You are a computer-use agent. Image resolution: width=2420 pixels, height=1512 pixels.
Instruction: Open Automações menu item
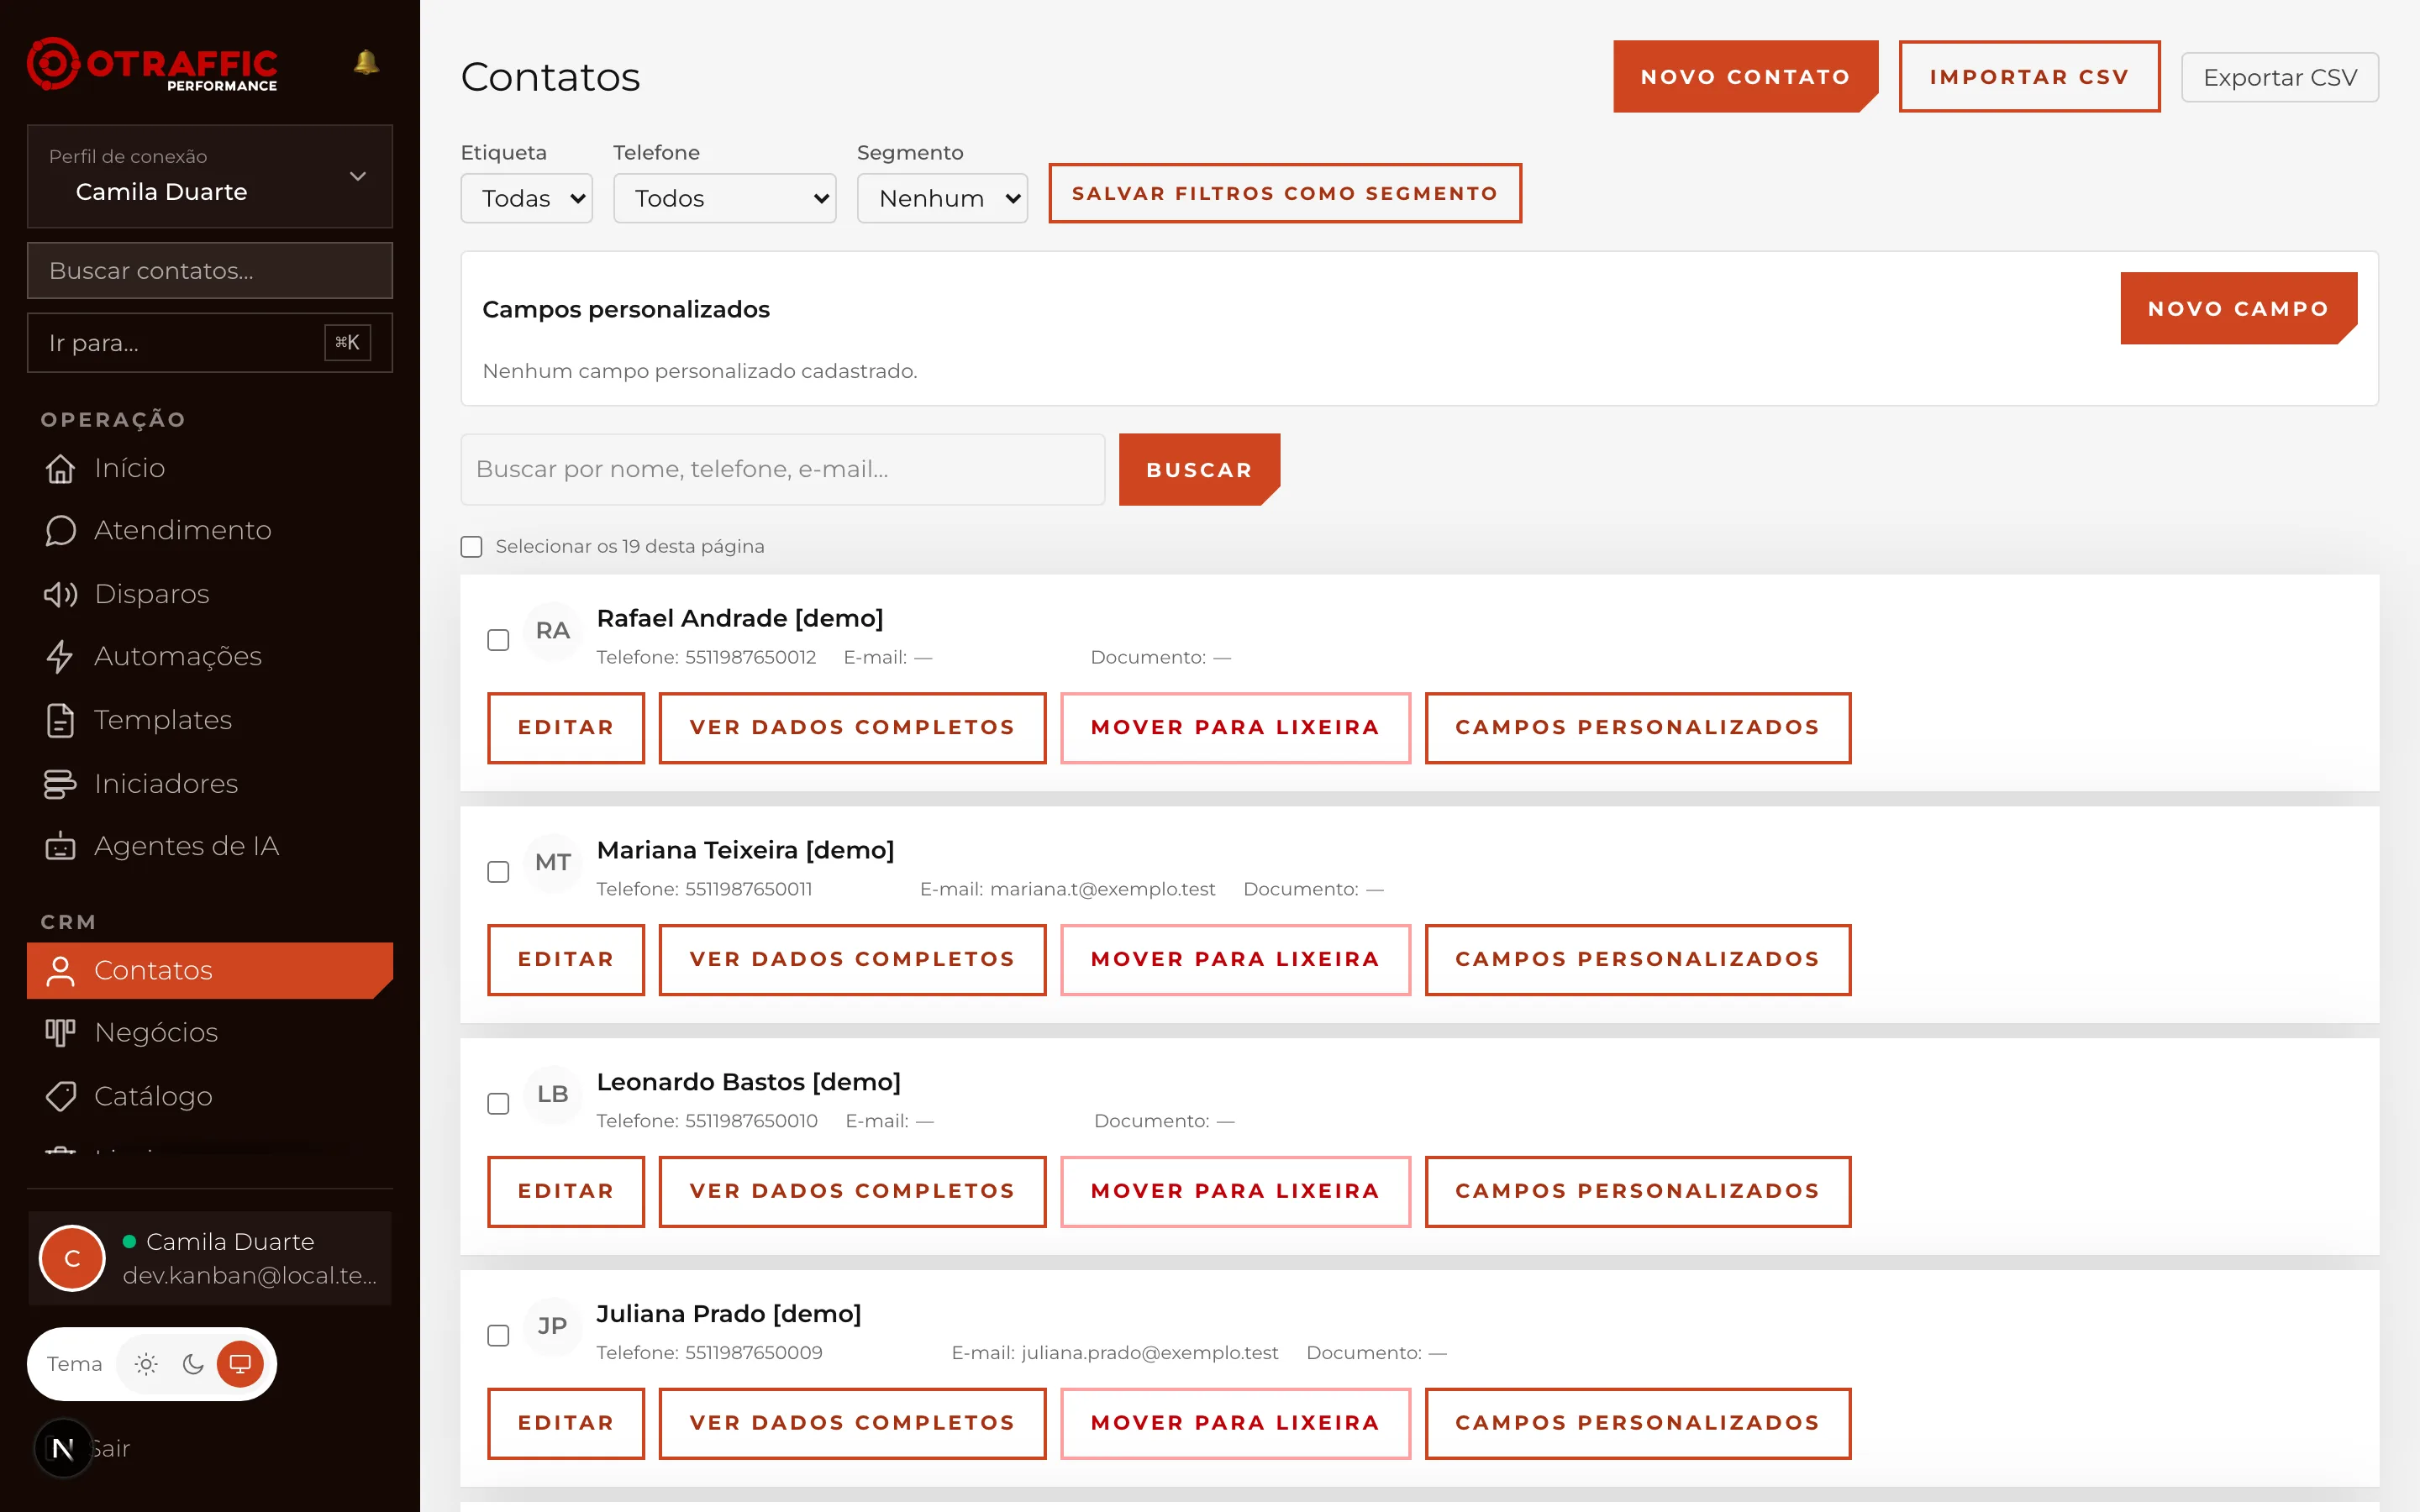tap(210, 656)
